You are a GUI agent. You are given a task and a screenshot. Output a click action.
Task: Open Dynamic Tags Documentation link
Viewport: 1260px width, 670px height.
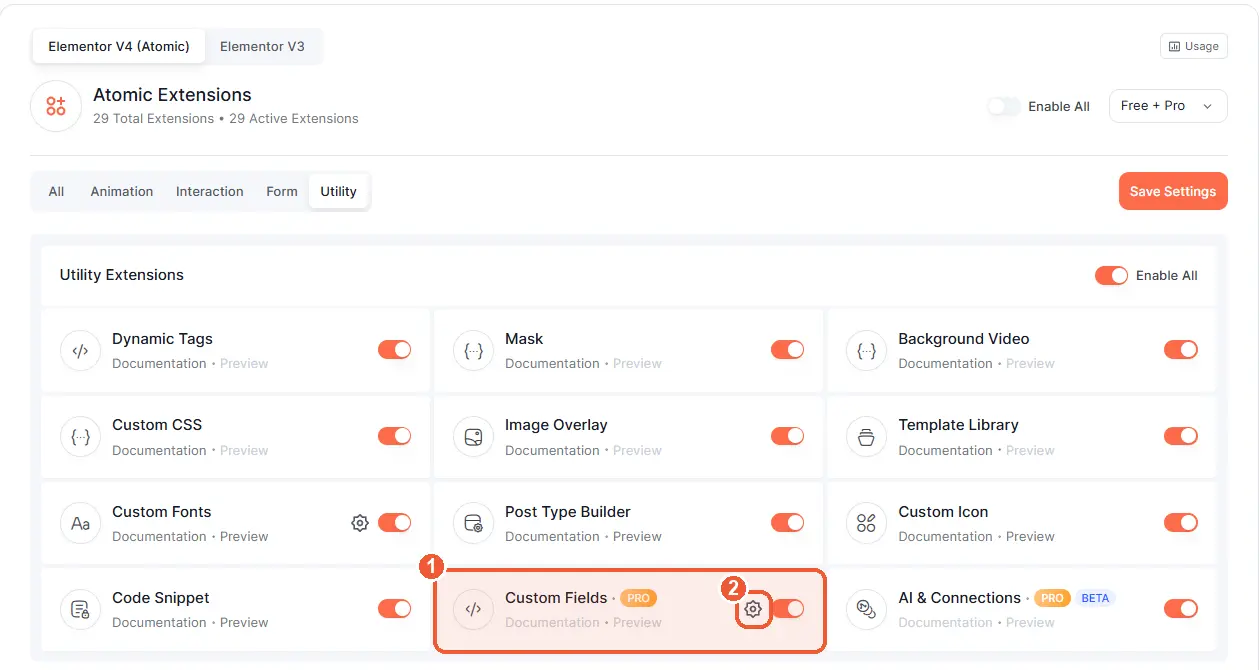coord(159,363)
